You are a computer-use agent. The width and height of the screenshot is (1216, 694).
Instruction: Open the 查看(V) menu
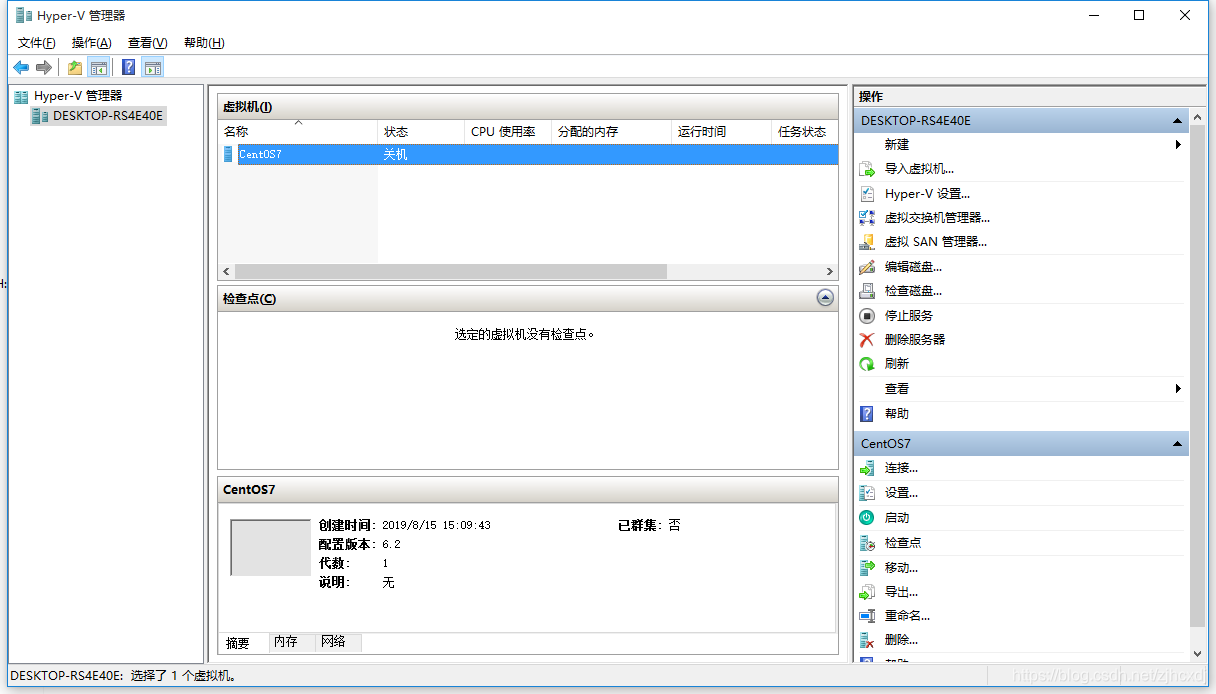pos(148,43)
